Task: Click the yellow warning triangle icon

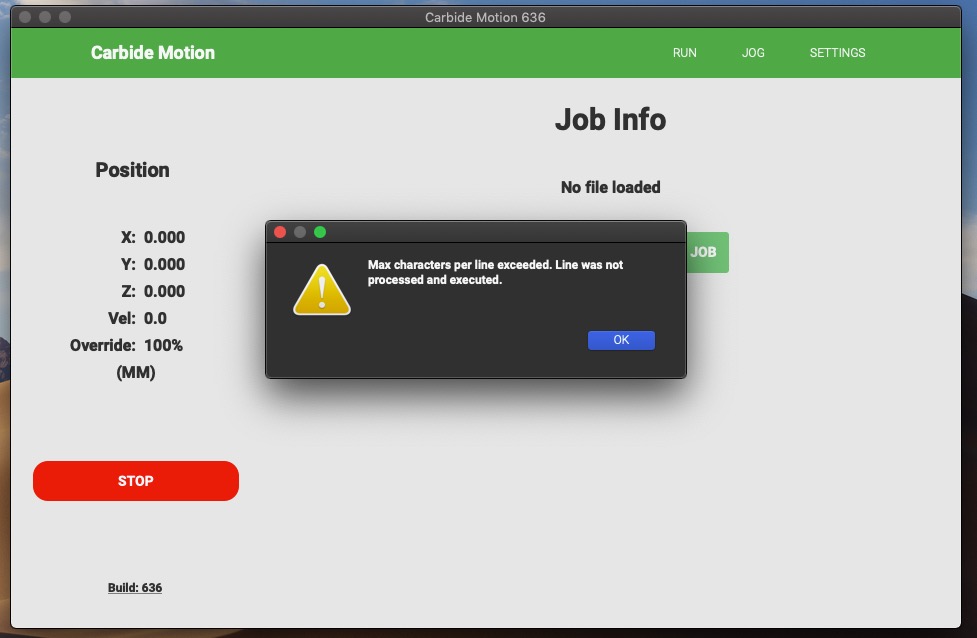Action: coord(322,290)
